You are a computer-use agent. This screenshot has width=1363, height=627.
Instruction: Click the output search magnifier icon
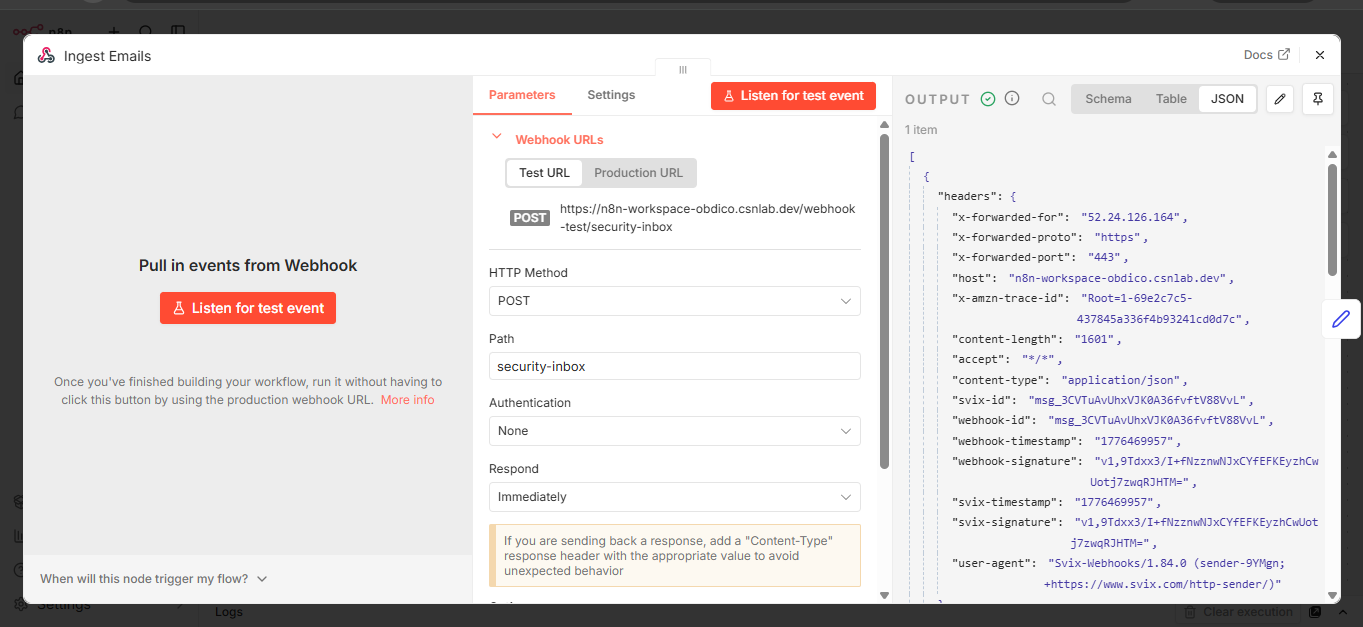tap(1049, 99)
